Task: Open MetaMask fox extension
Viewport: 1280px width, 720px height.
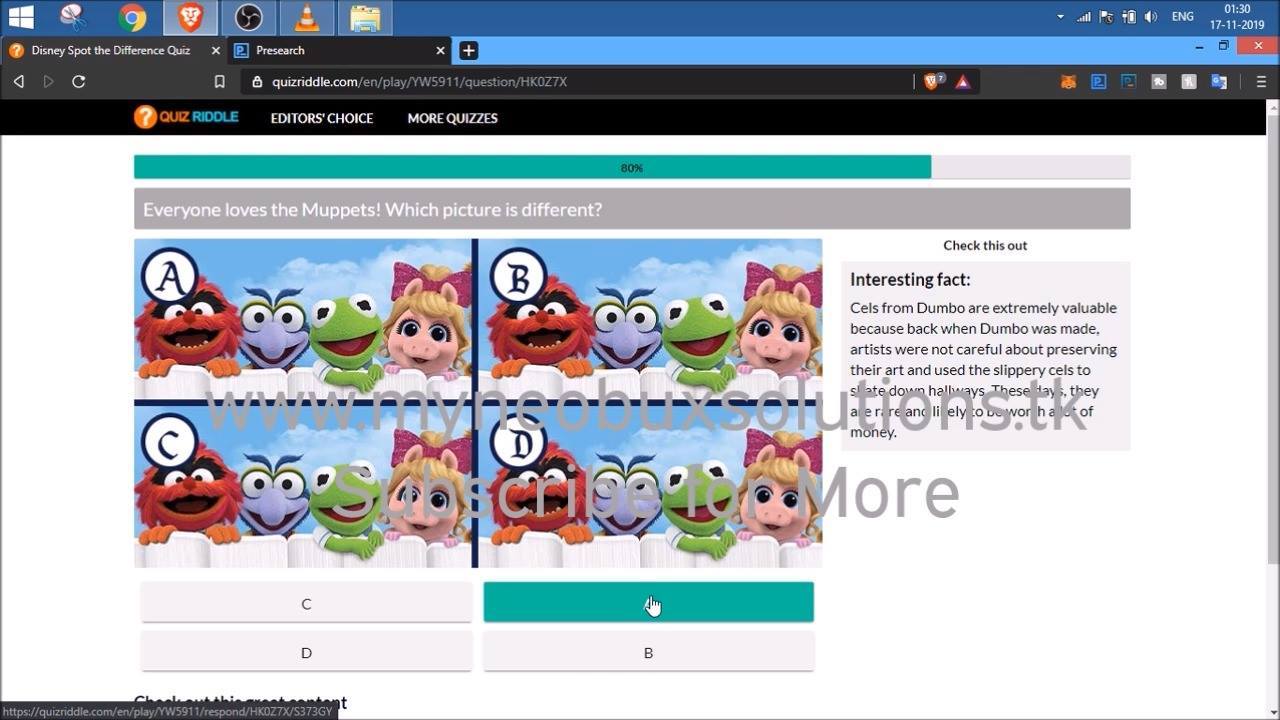Action: (1068, 82)
